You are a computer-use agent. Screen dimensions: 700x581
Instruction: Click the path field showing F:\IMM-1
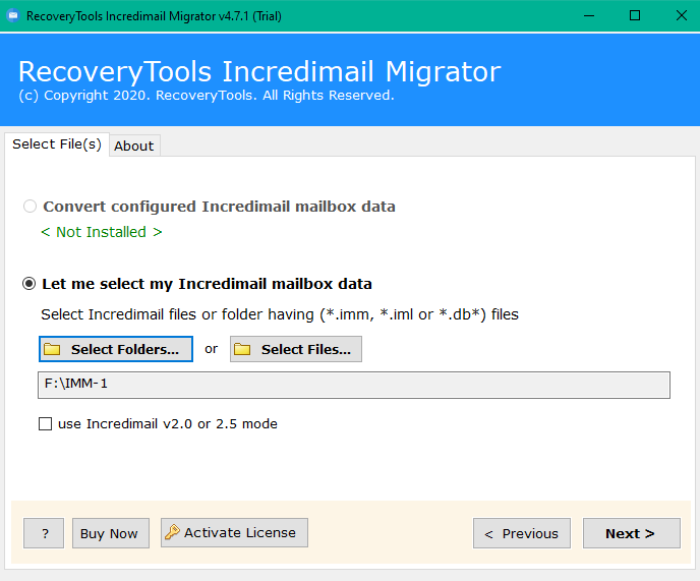[354, 385]
